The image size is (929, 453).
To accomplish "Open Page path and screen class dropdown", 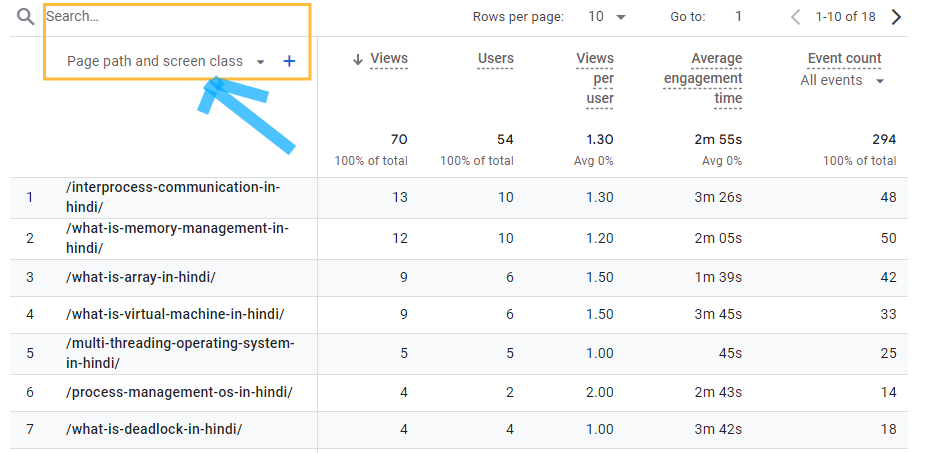I will [166, 61].
